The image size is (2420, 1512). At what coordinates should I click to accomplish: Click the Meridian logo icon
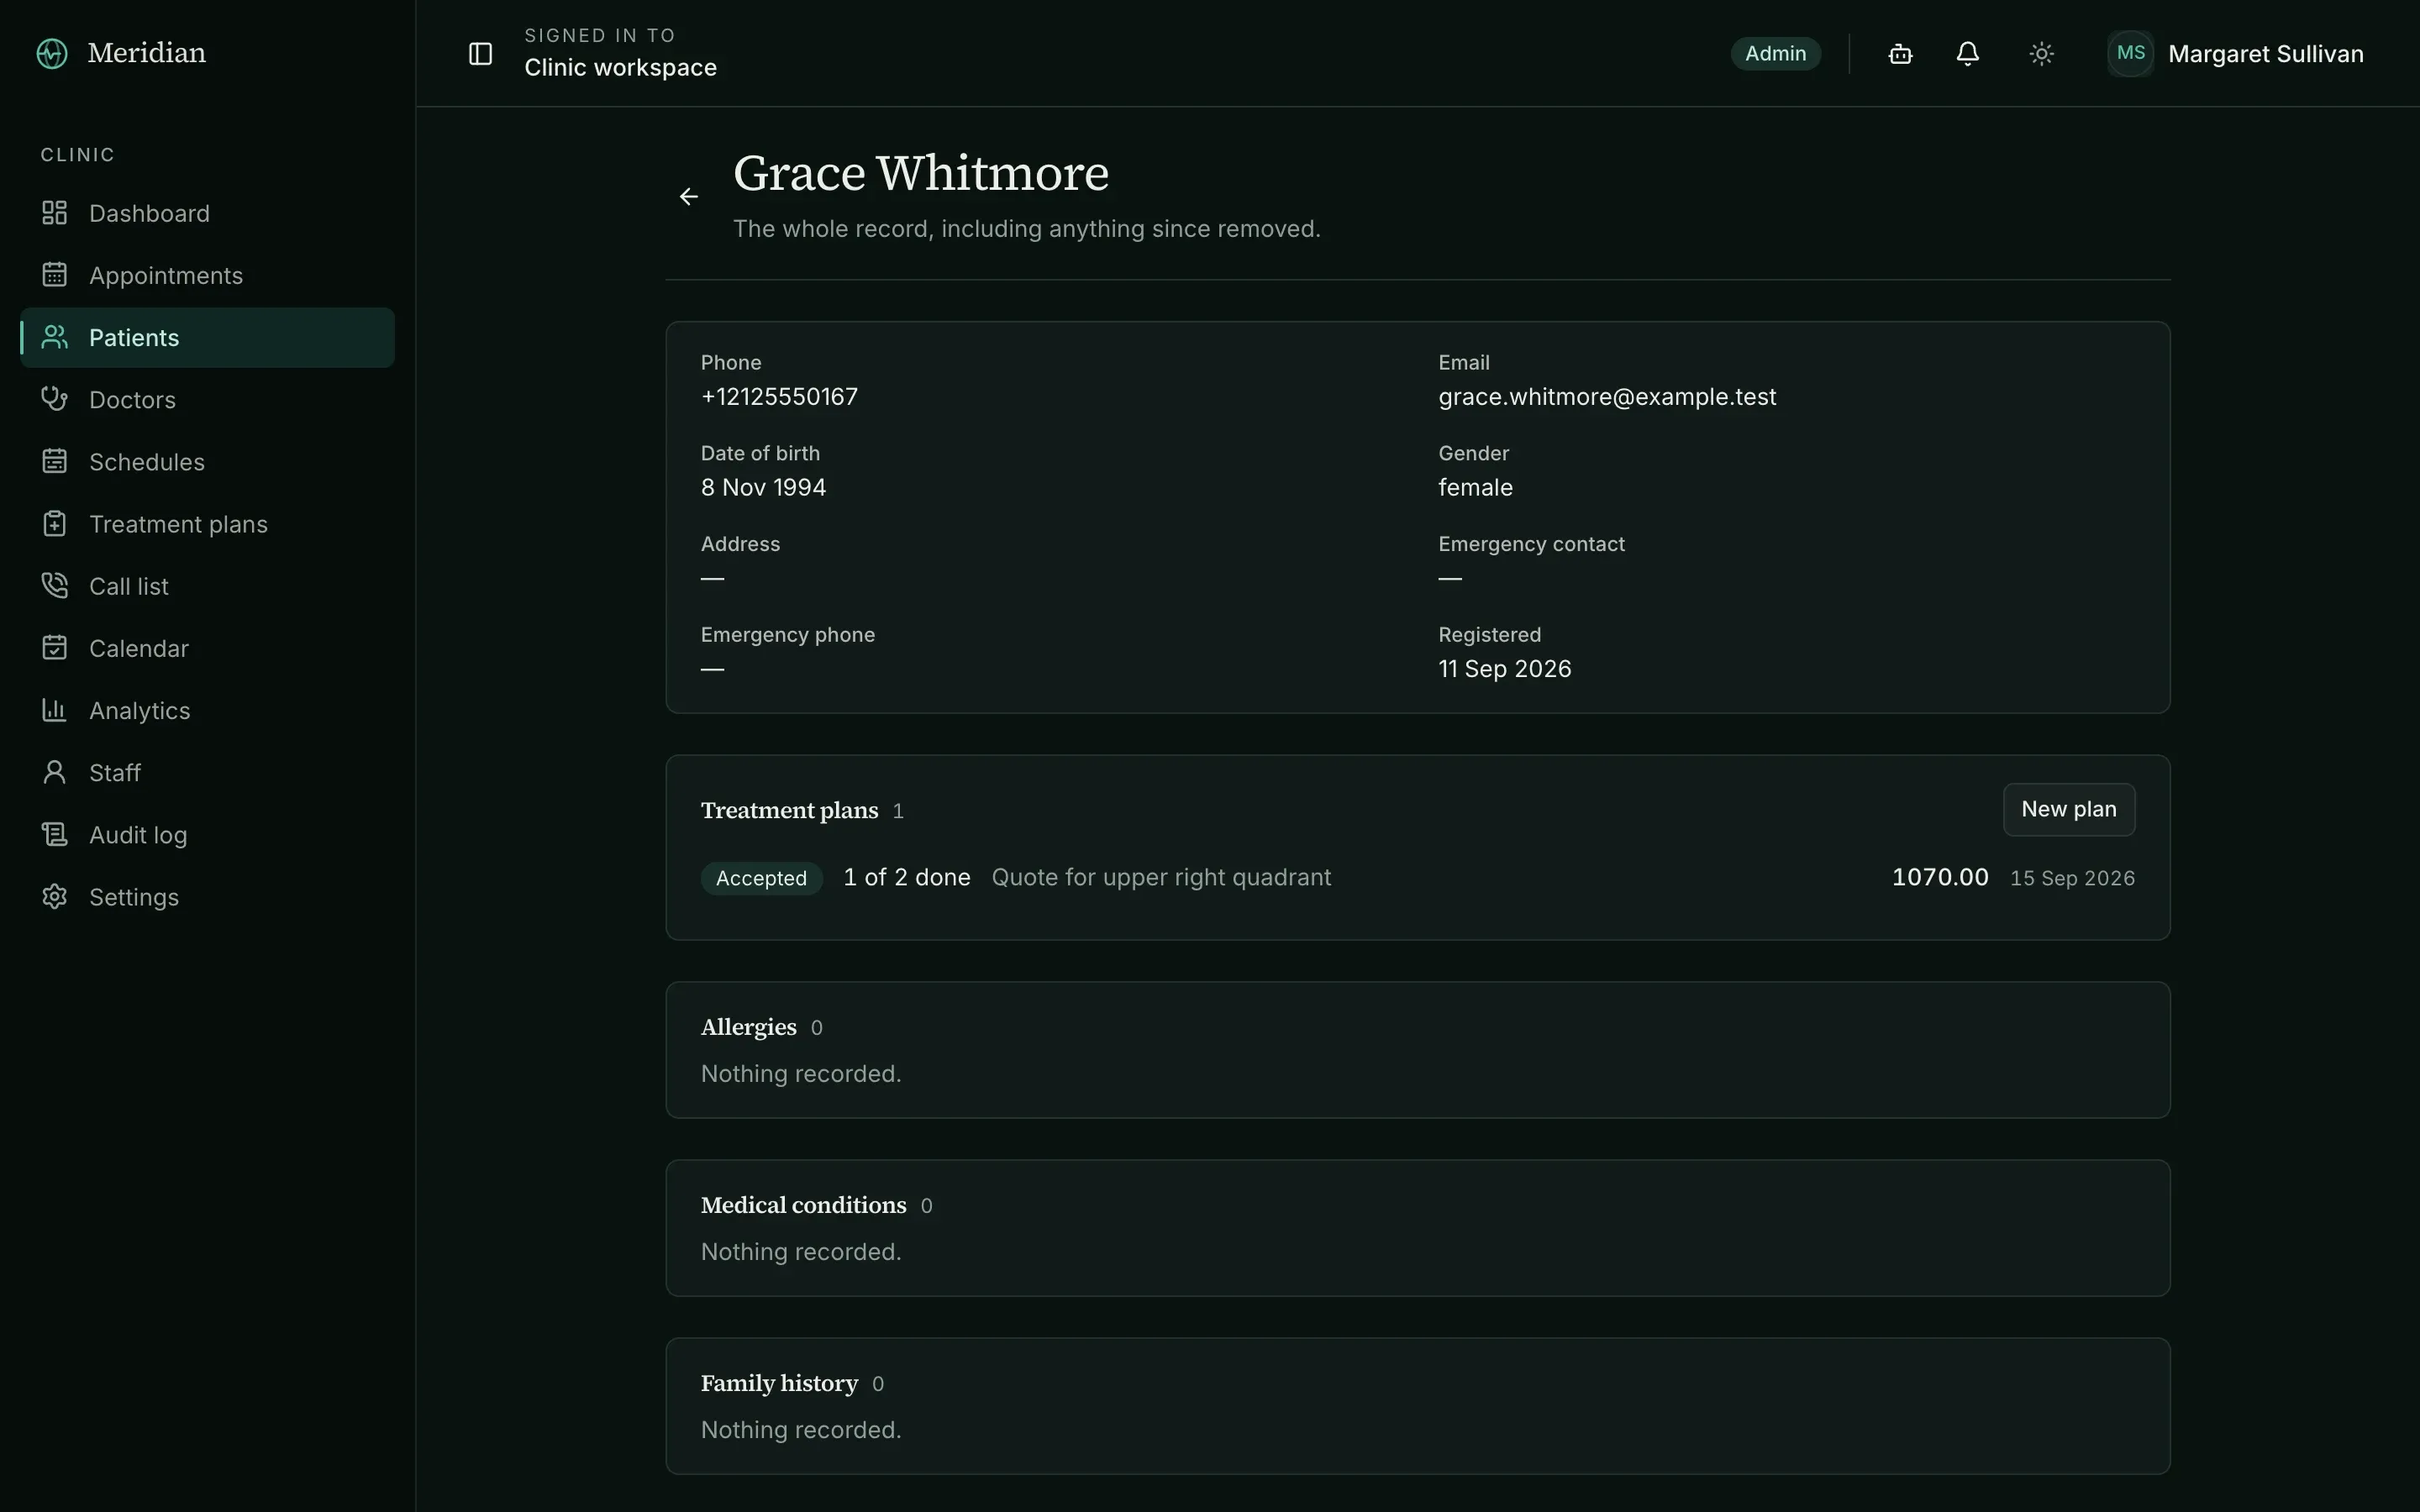coord(52,53)
